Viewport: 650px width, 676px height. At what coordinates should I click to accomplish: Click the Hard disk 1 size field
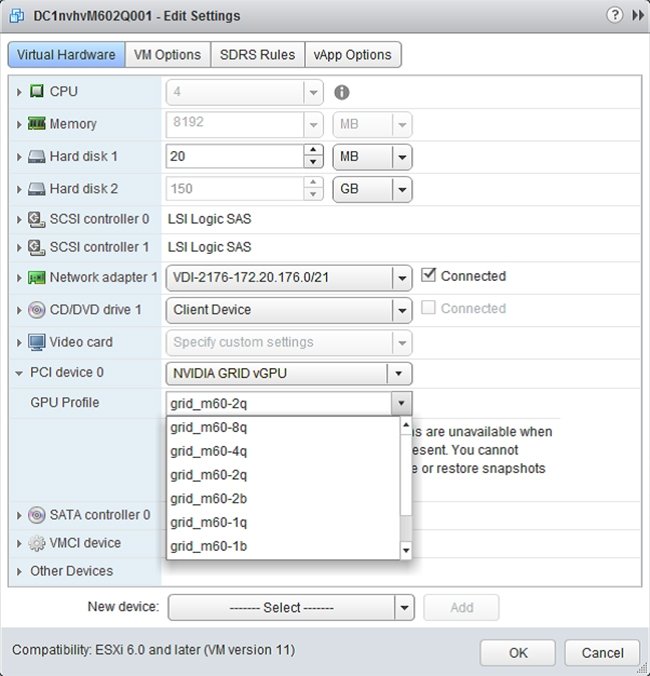(x=233, y=157)
